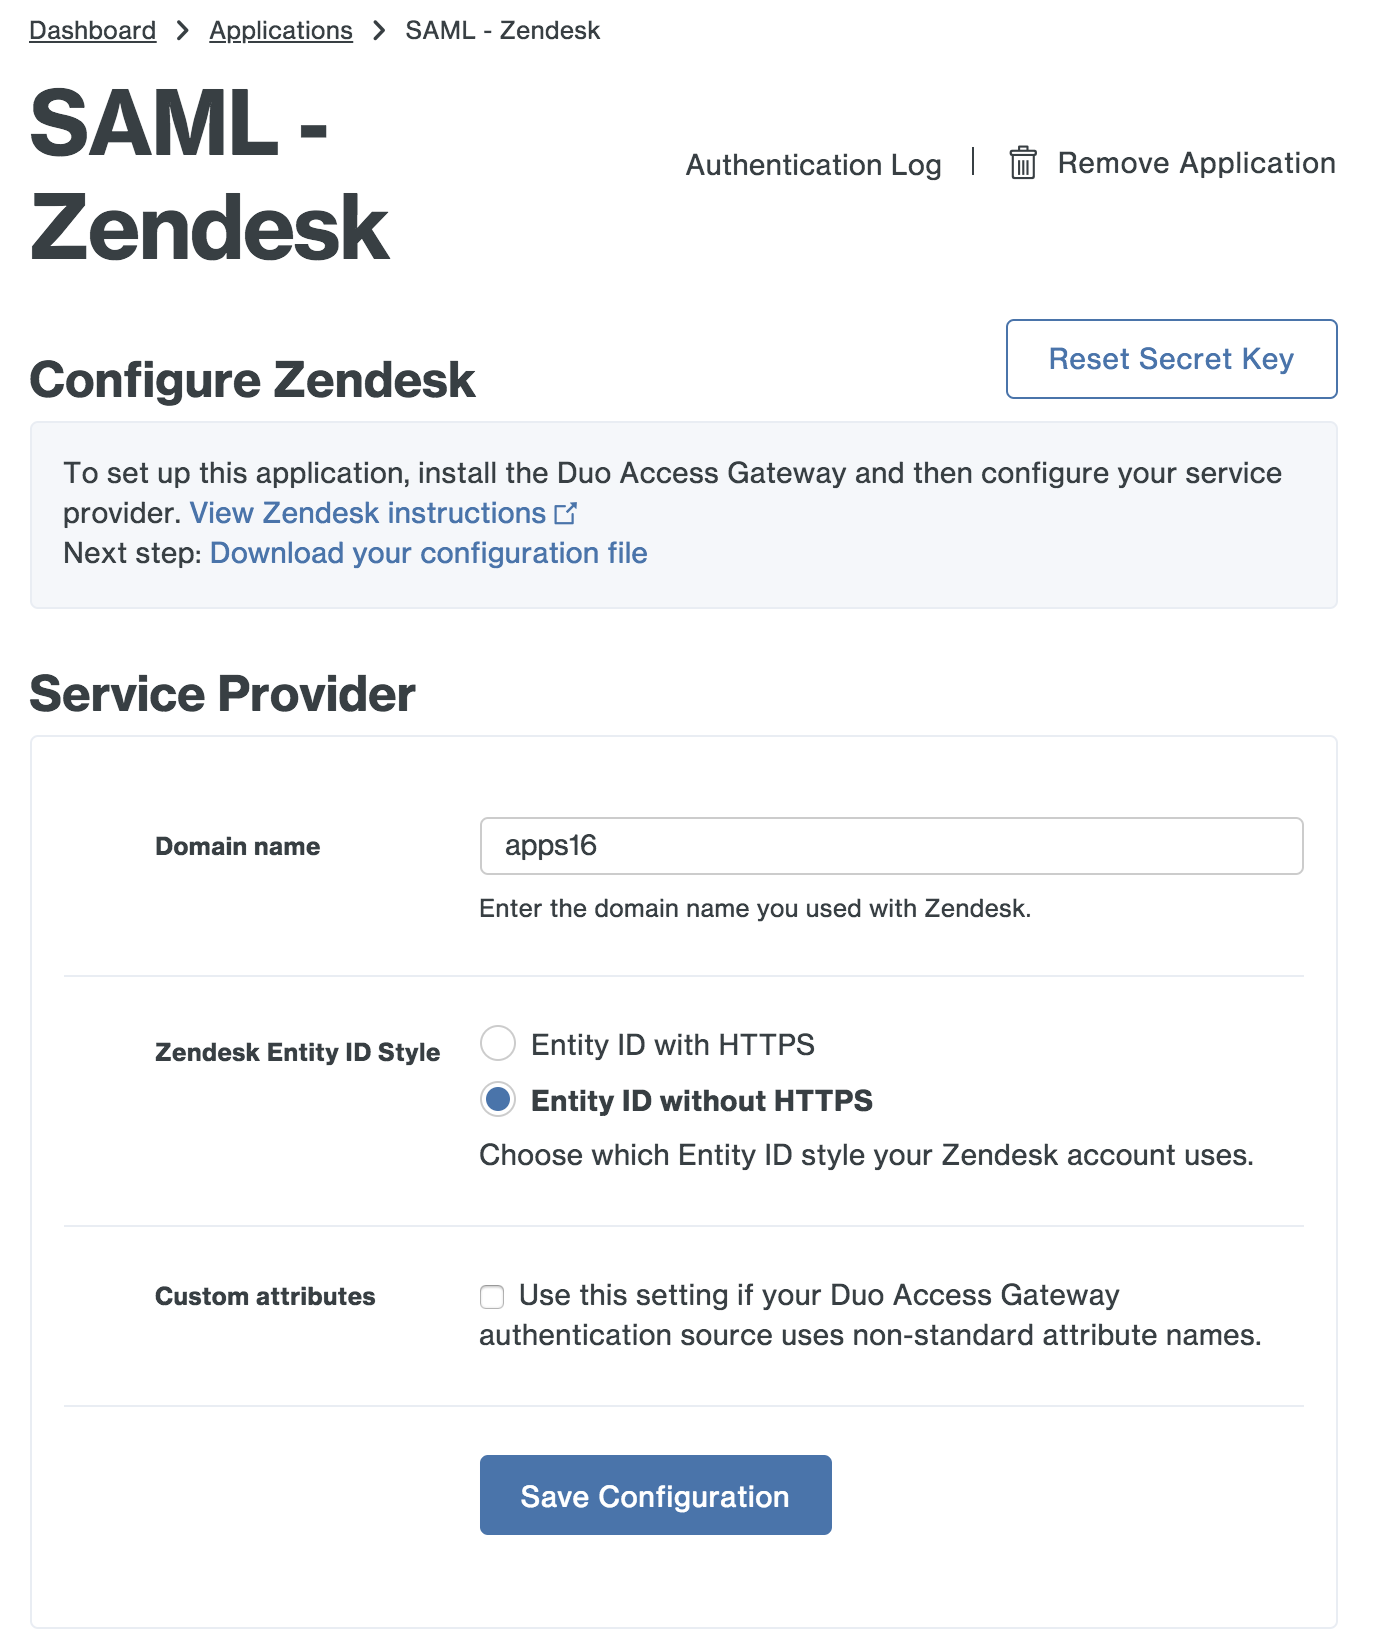Select Entity ID without HTTPS radio
Image resolution: width=1374 pixels, height=1646 pixels.
click(498, 1099)
